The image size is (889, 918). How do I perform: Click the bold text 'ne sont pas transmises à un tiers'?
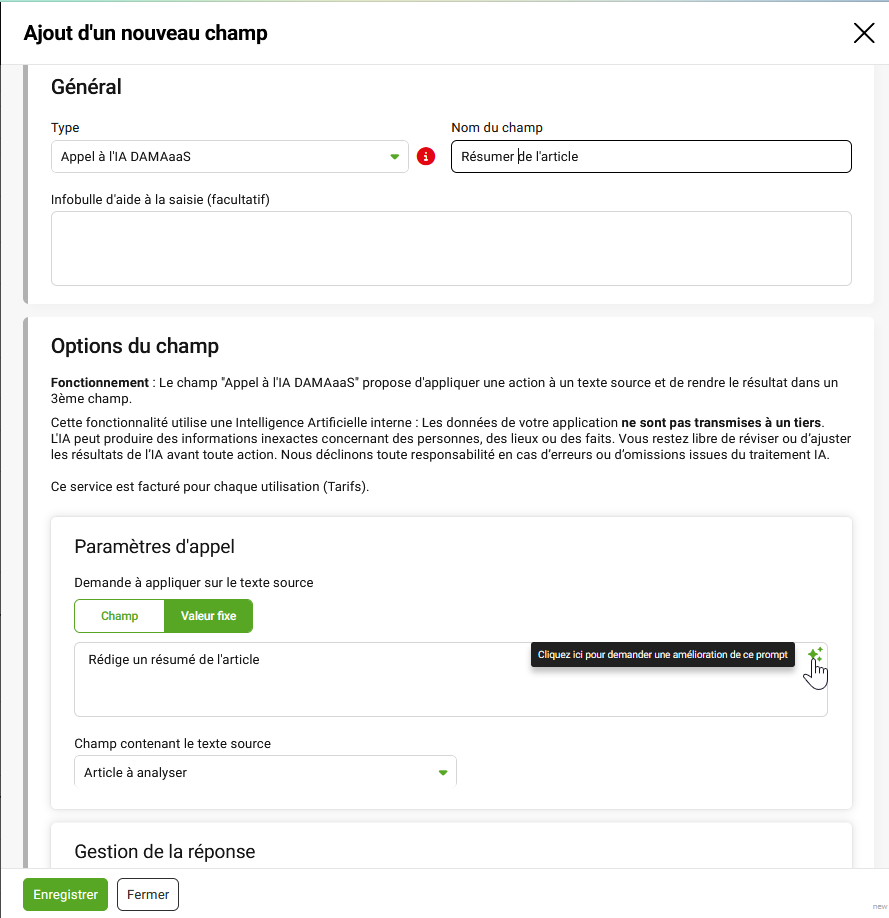pos(721,423)
